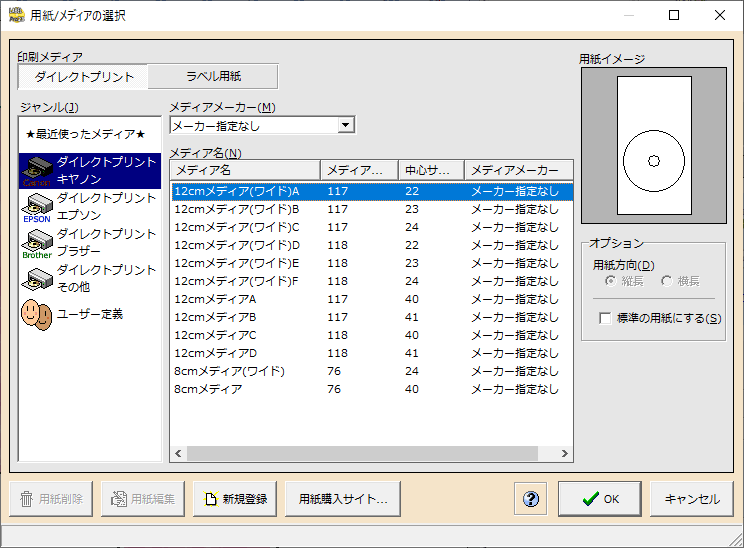Click the horizontal scrollbar left arrow
The width and height of the screenshot is (744, 548).
[178, 454]
